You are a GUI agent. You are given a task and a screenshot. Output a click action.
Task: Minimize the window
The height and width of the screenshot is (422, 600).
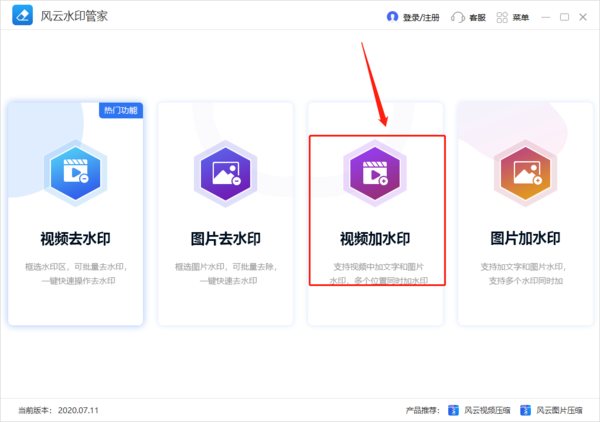point(546,17)
